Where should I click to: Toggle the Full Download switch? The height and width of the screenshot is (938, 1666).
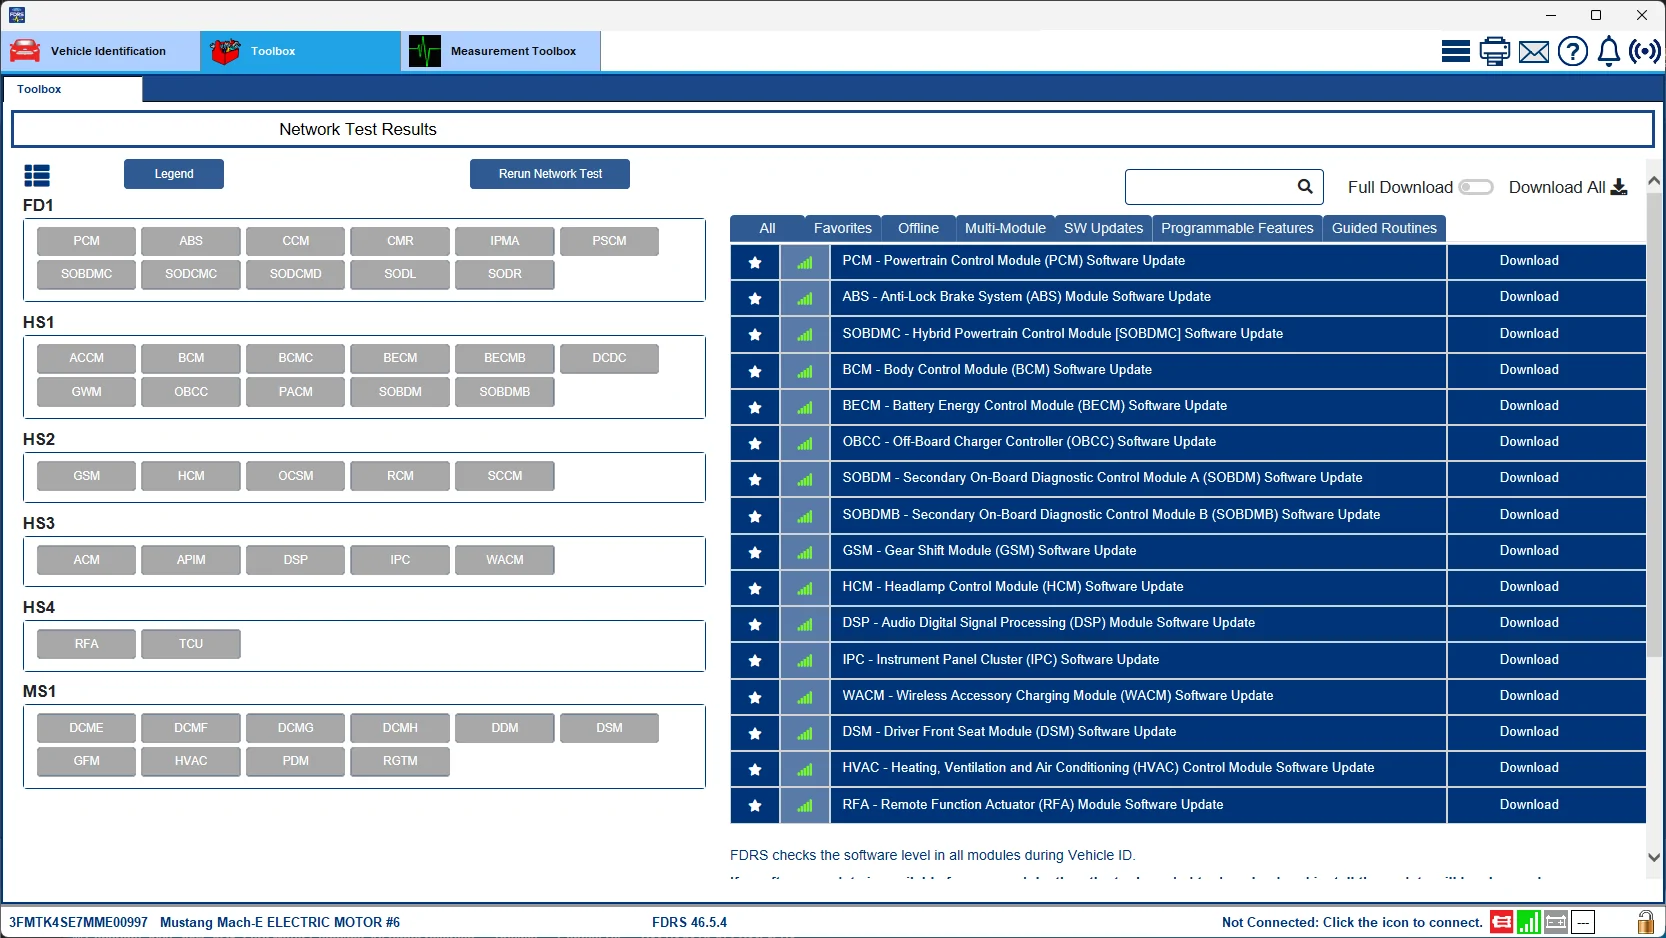pyautogui.click(x=1475, y=187)
